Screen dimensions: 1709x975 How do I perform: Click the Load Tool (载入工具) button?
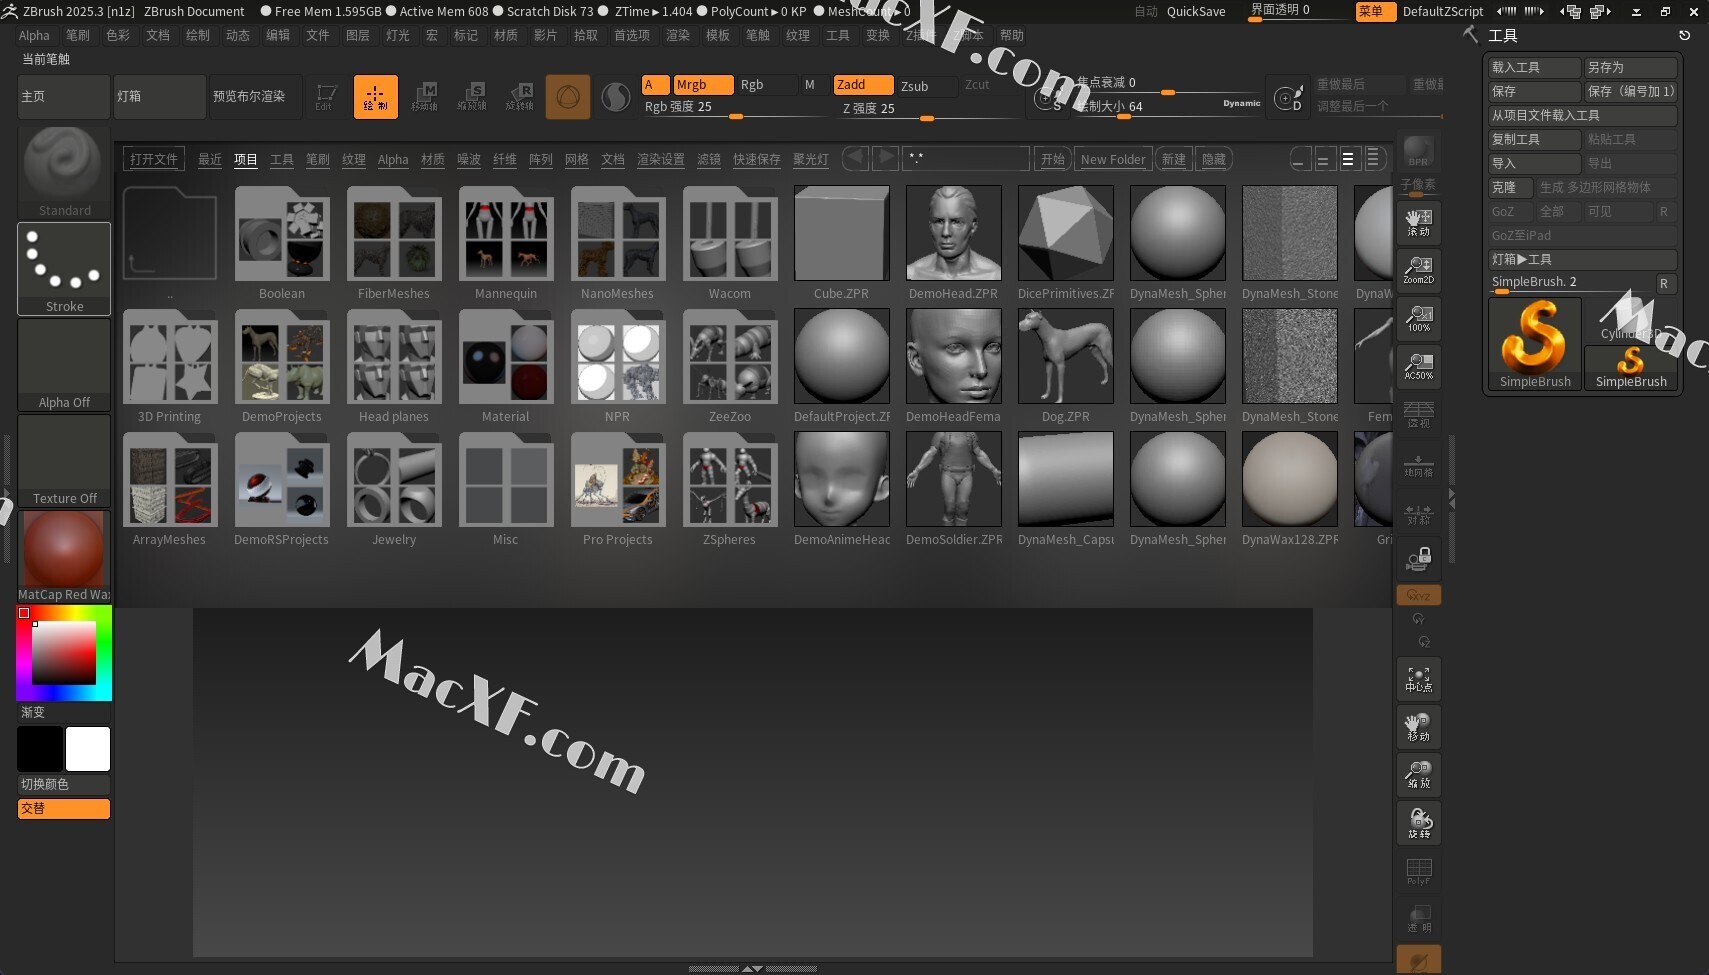1534,67
